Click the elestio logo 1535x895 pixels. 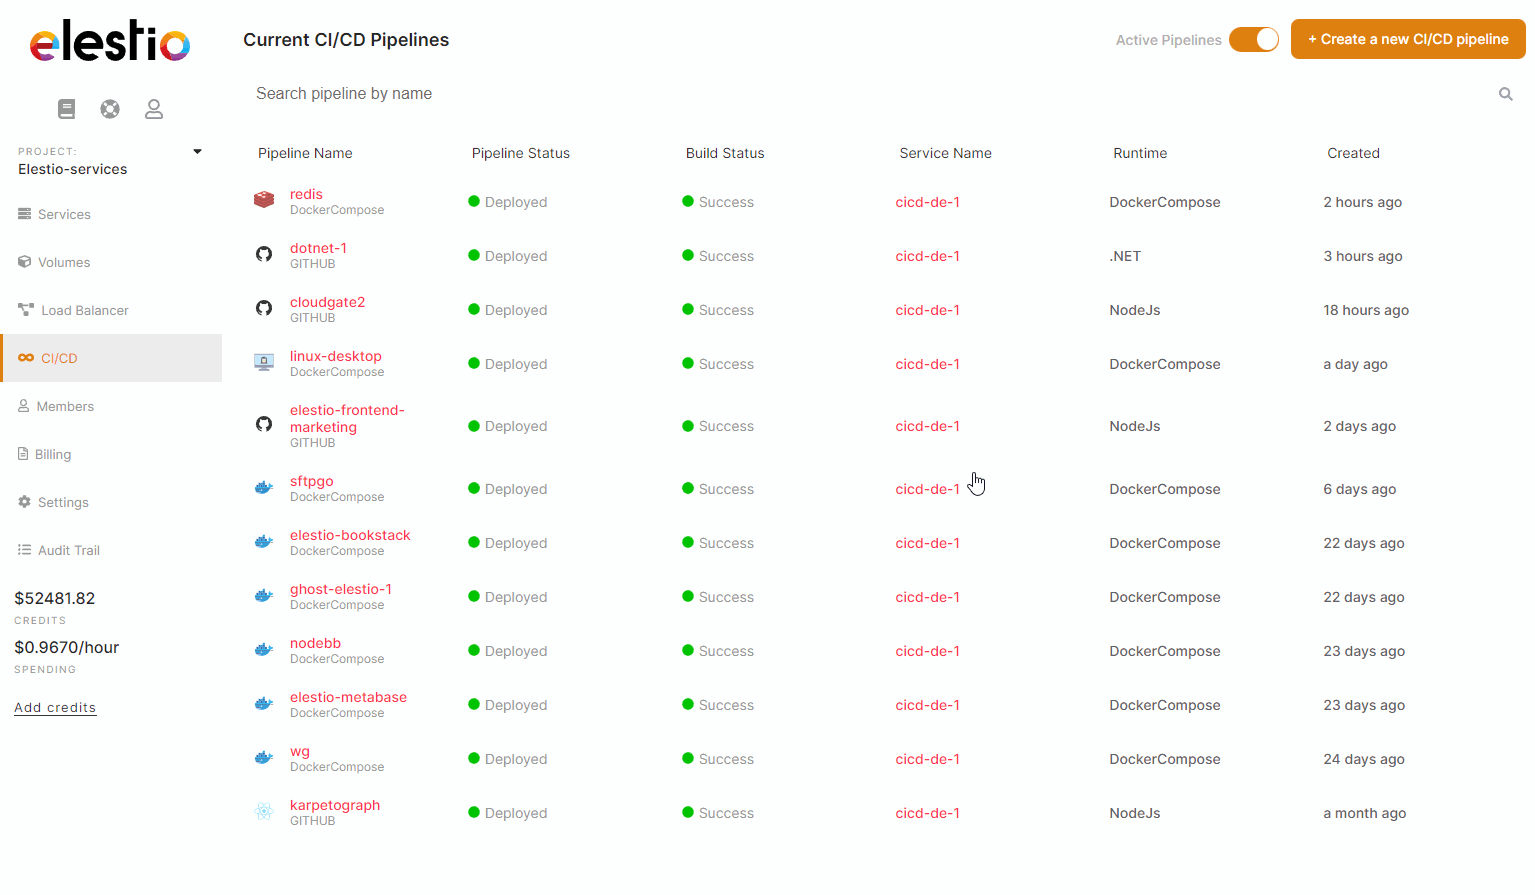click(110, 42)
